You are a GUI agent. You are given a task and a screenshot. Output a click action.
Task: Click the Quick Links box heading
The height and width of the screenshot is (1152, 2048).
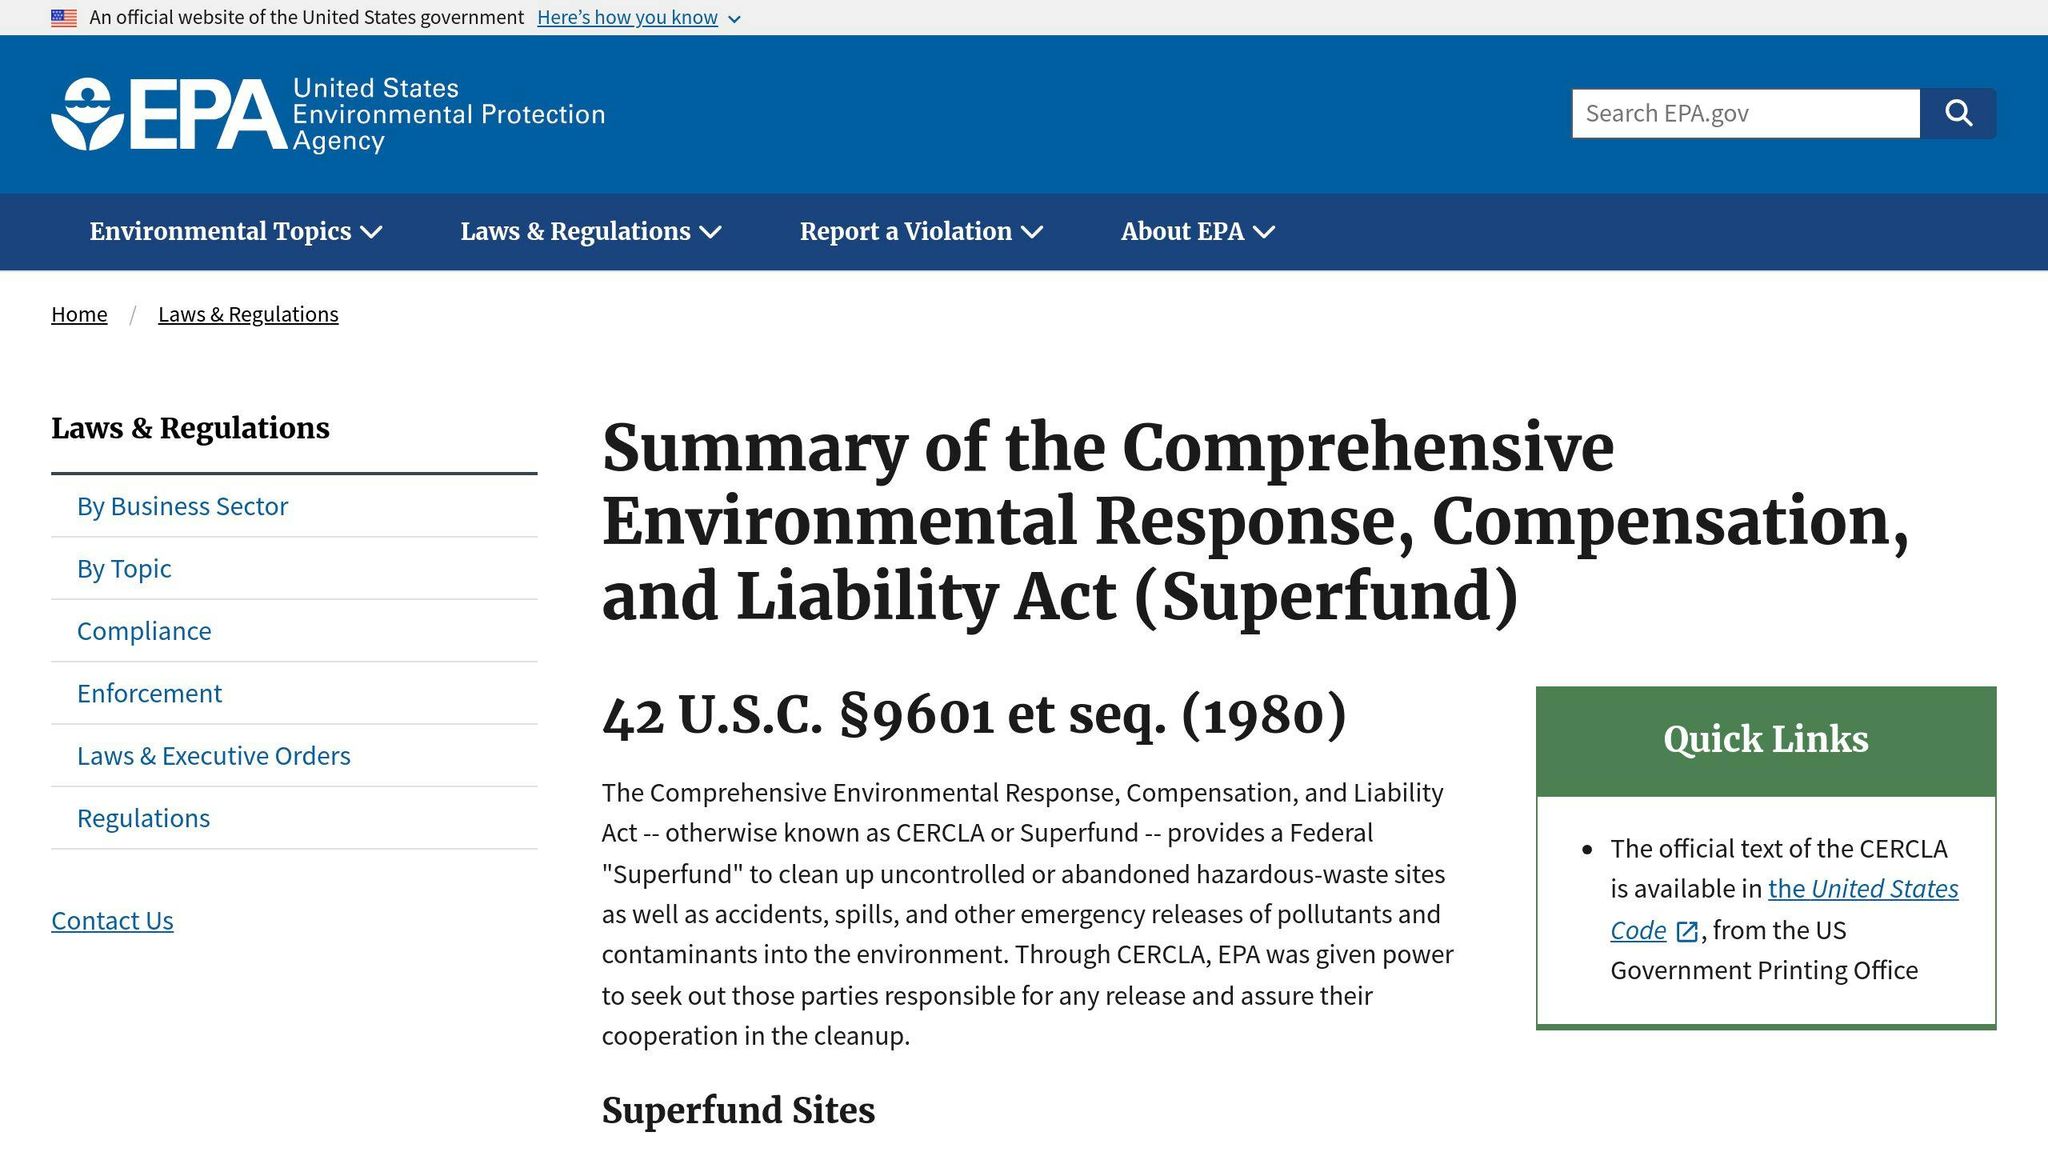click(x=1766, y=740)
